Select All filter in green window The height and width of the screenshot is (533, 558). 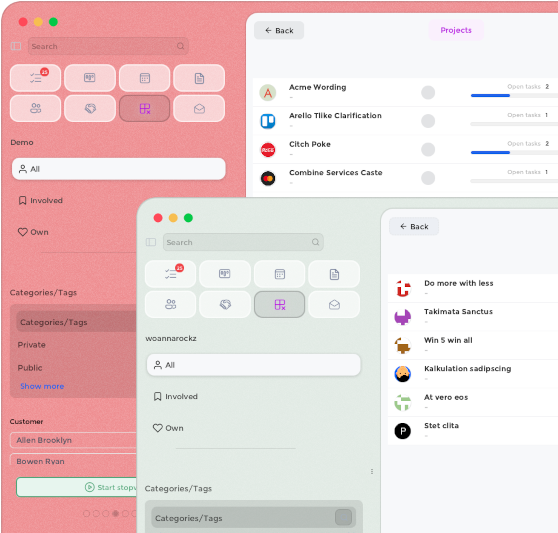253,365
